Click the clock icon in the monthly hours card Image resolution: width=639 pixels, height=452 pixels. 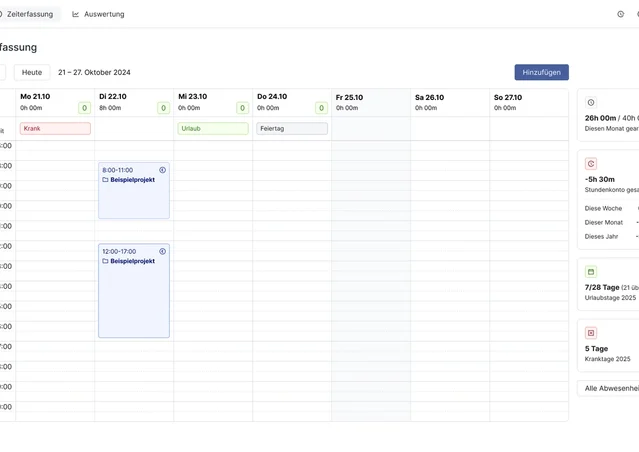pyautogui.click(x=591, y=103)
